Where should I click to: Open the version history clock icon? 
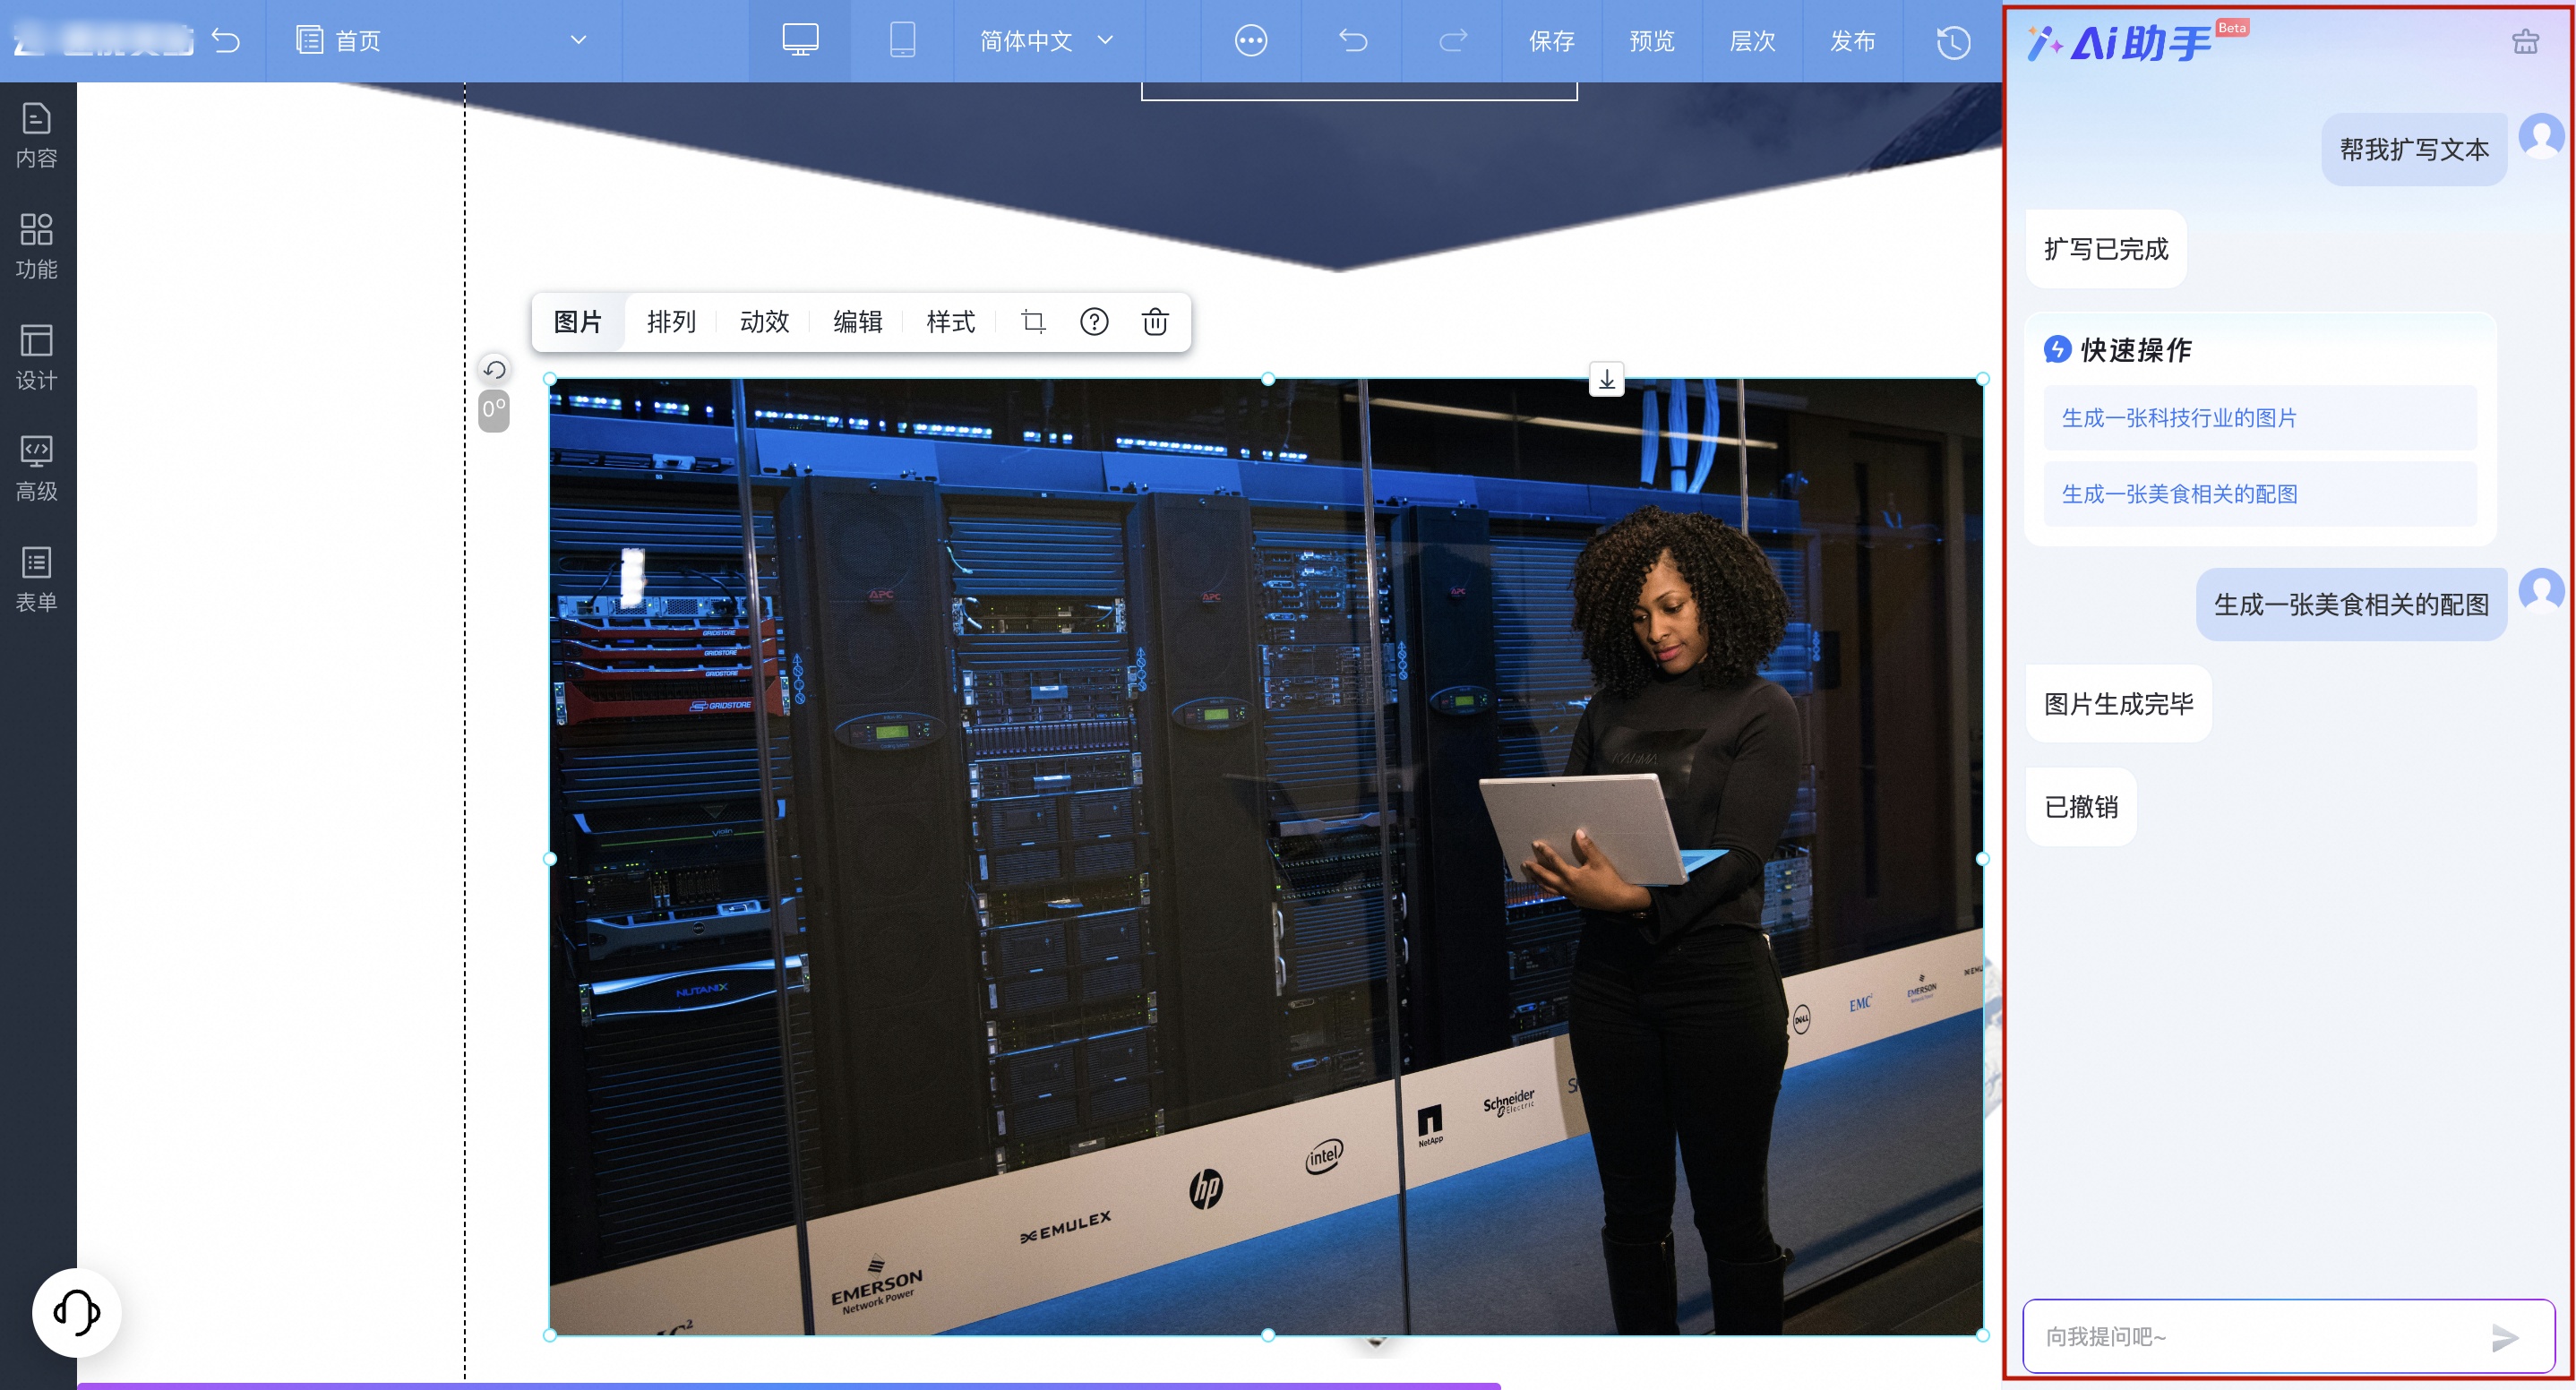(x=1953, y=42)
